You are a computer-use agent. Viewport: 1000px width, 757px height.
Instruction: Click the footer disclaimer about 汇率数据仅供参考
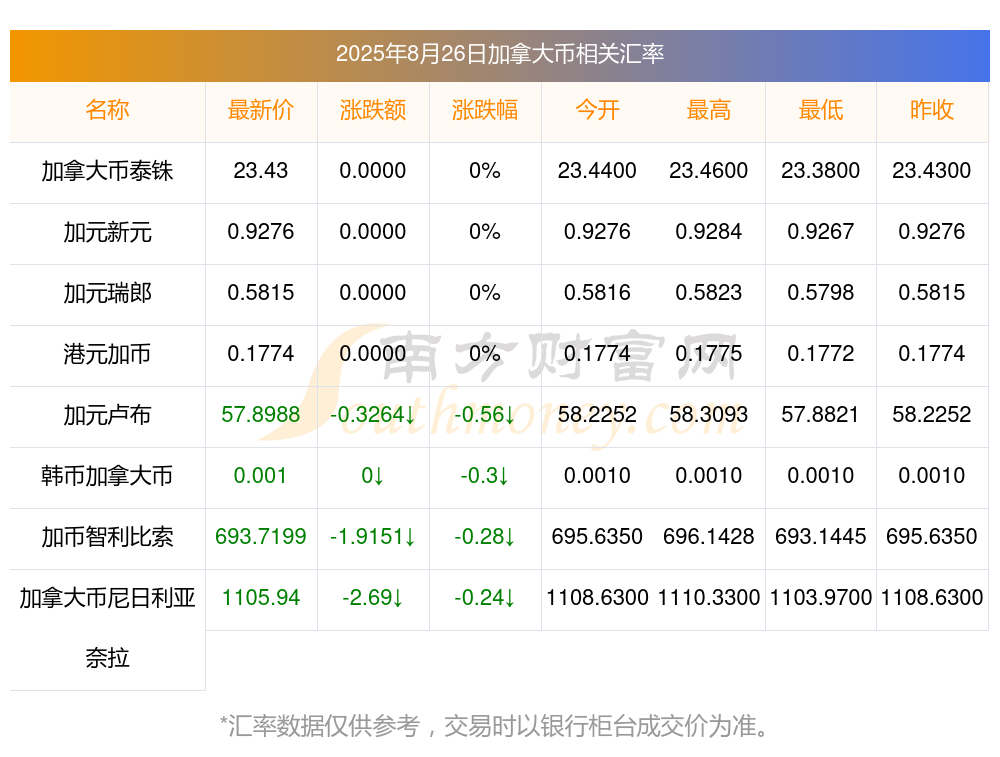coord(496,726)
